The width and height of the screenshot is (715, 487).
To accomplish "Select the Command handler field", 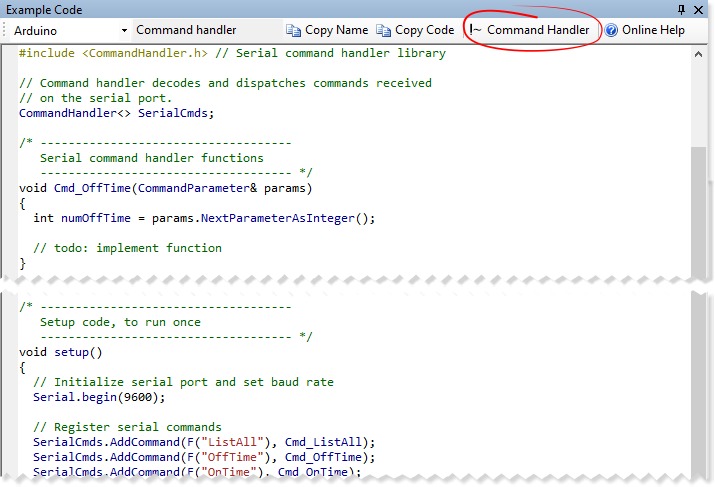I will tap(207, 30).
